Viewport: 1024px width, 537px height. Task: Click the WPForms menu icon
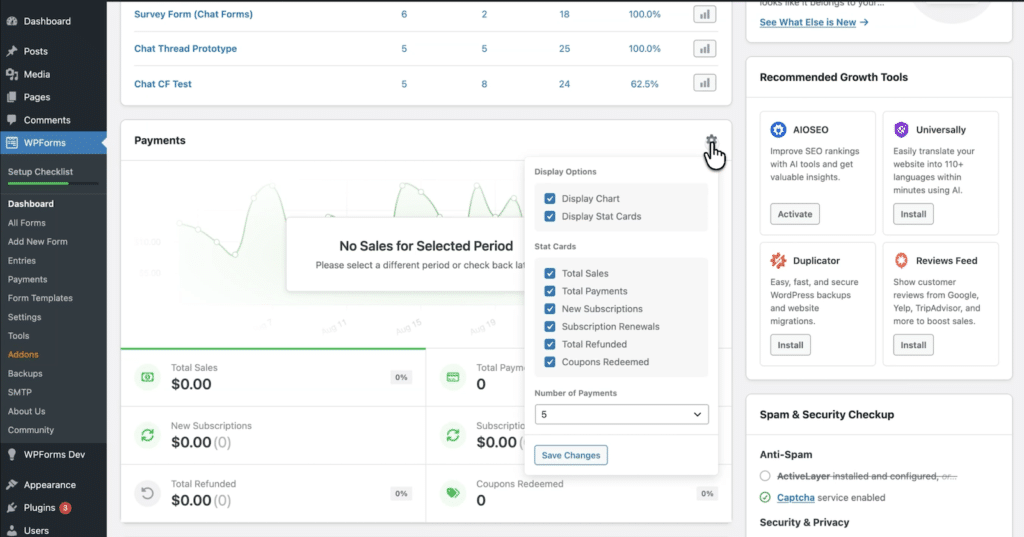[x=12, y=142]
